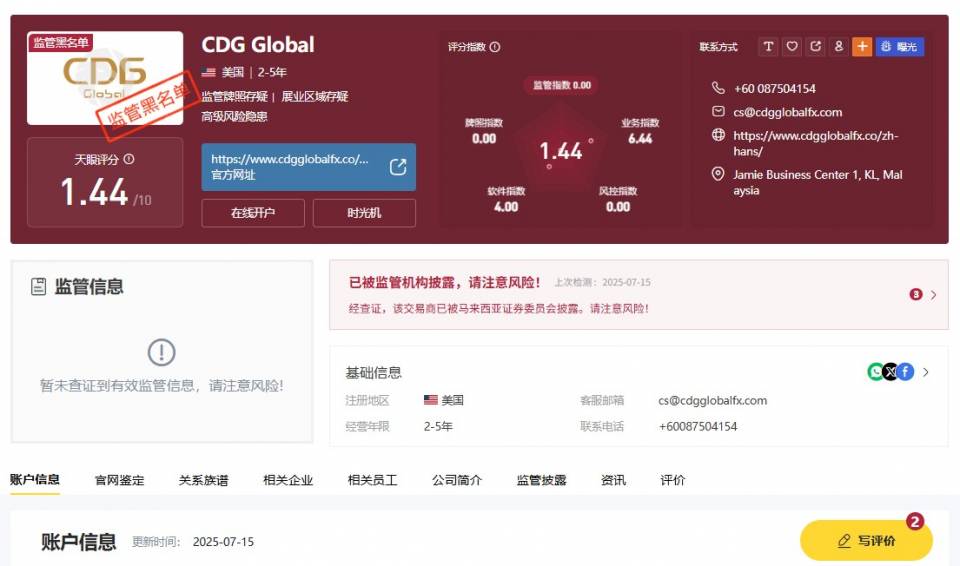Expand 基础信息 with the right chevron

(x=926, y=372)
